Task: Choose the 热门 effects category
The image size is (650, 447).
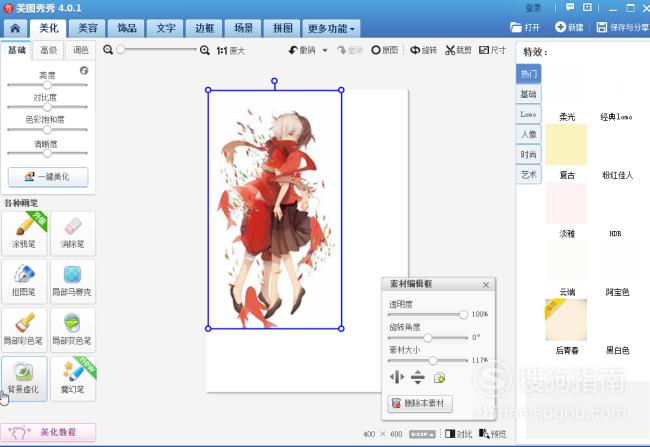Action: pos(529,74)
